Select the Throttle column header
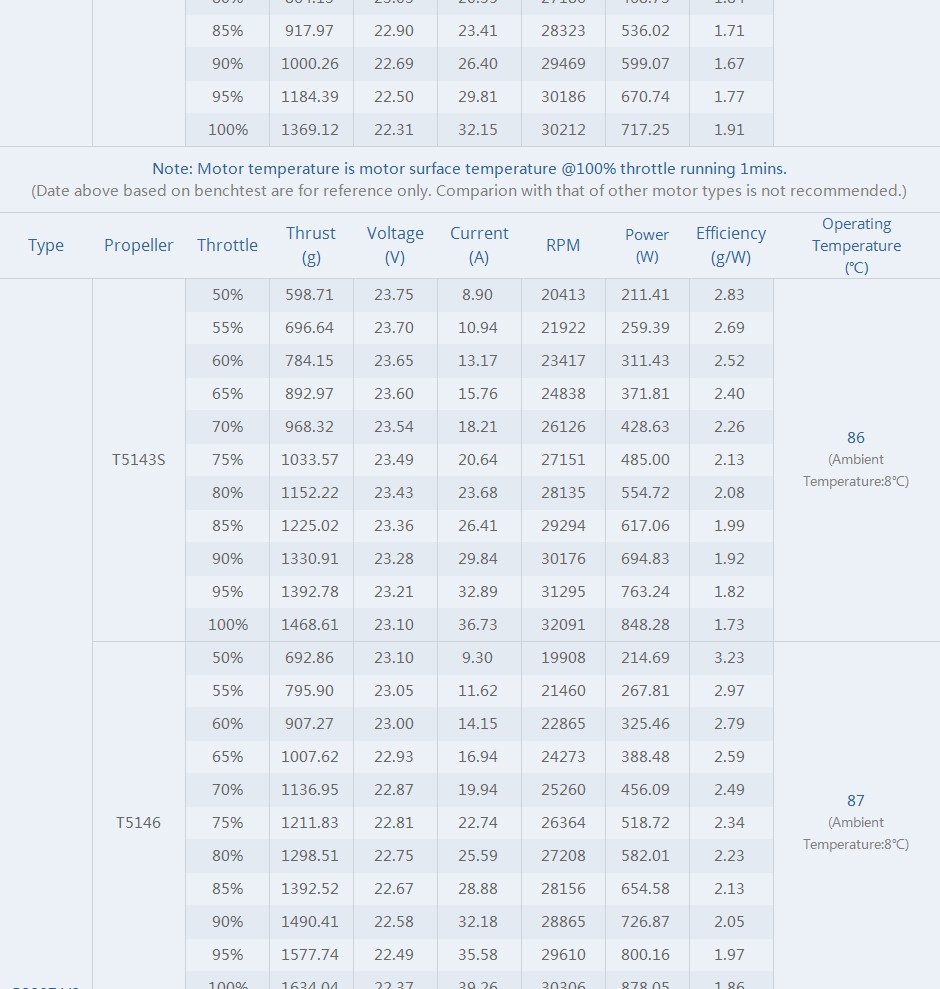 pyautogui.click(x=227, y=245)
